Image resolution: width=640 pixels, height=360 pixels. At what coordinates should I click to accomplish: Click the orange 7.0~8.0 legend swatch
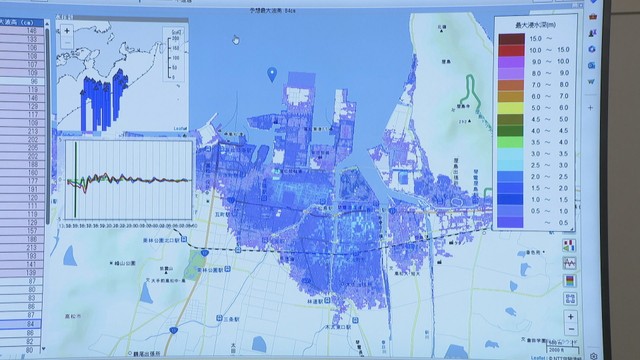(511, 85)
